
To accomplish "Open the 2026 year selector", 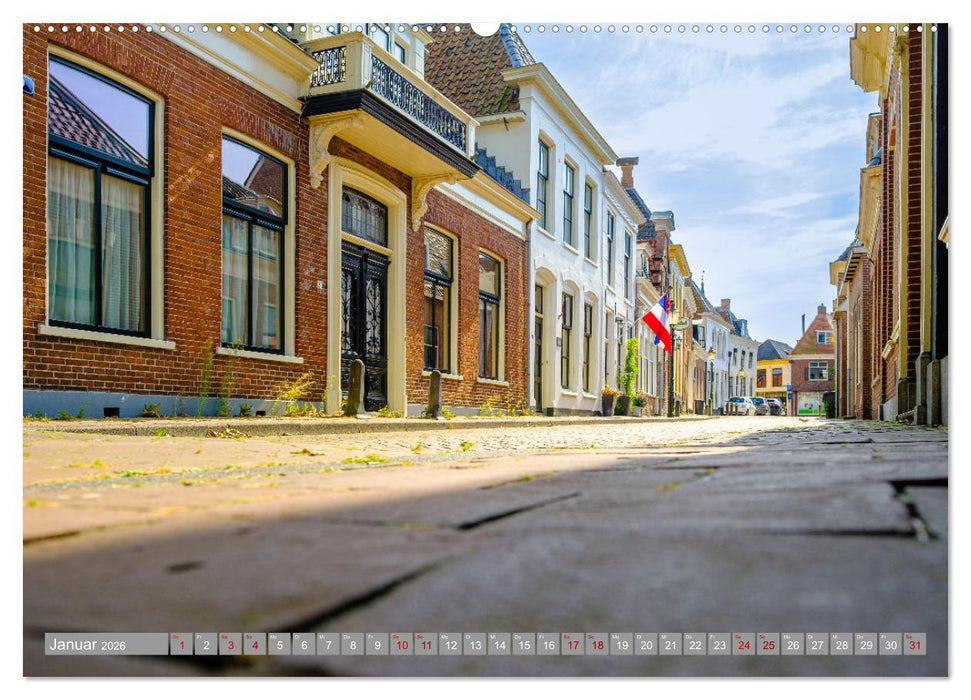I will click(x=112, y=648).
